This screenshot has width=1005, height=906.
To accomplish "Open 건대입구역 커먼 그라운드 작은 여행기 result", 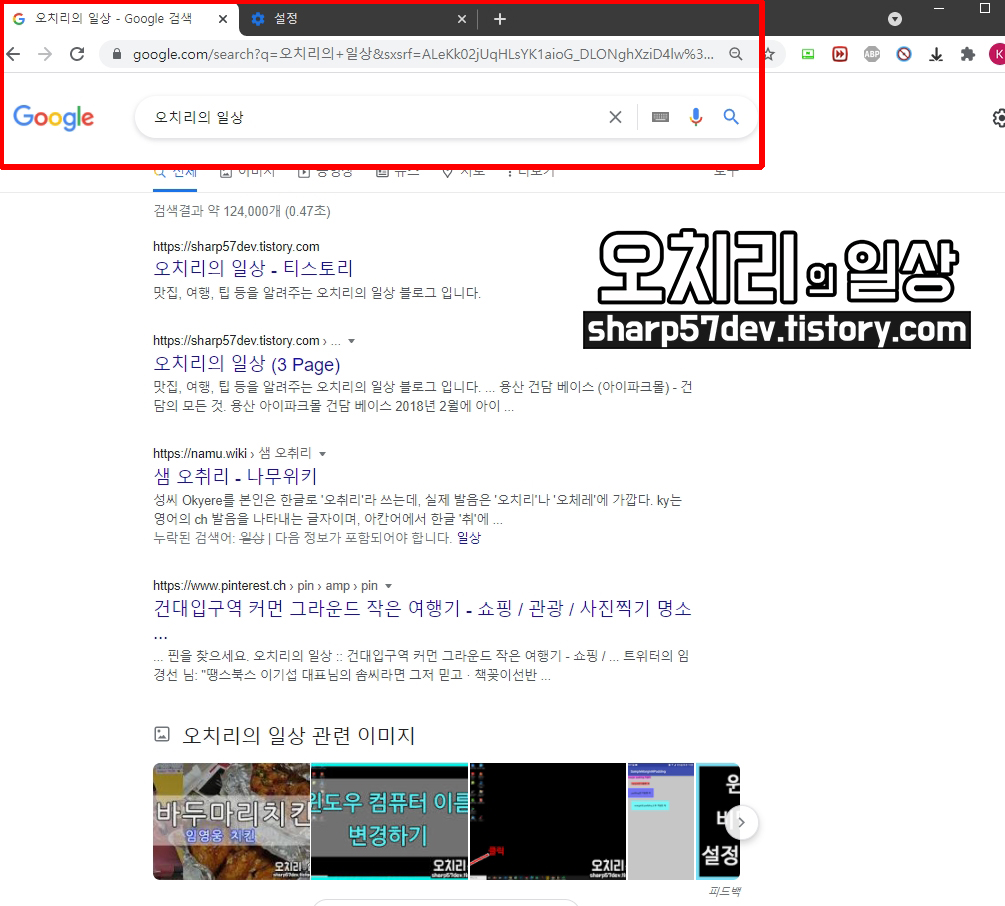I will [422, 608].
